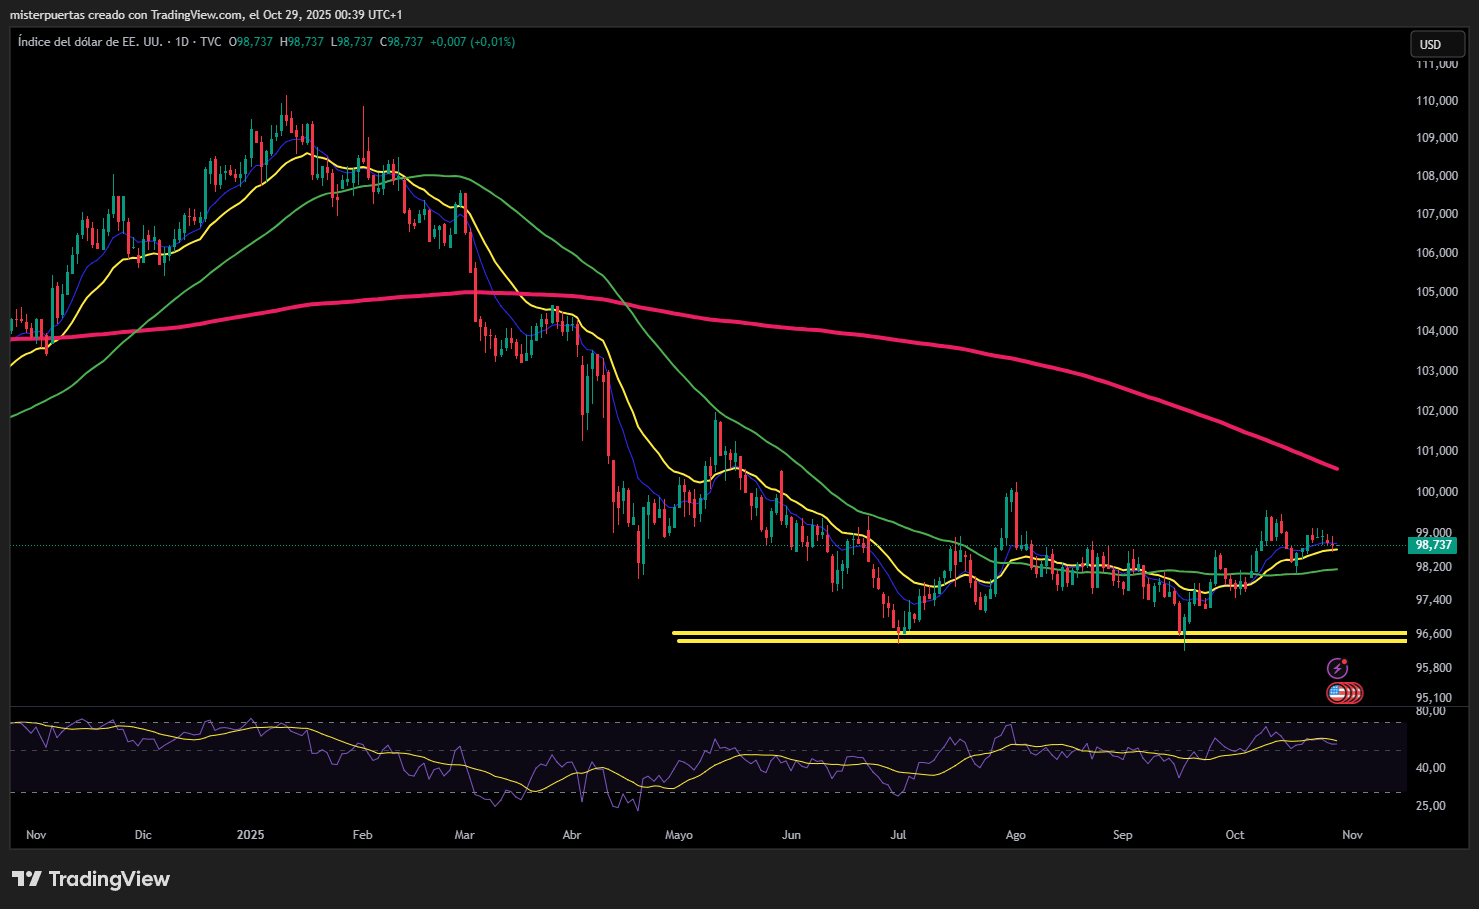Click the low value L98,737
This screenshot has height=909, width=1479.
point(352,42)
